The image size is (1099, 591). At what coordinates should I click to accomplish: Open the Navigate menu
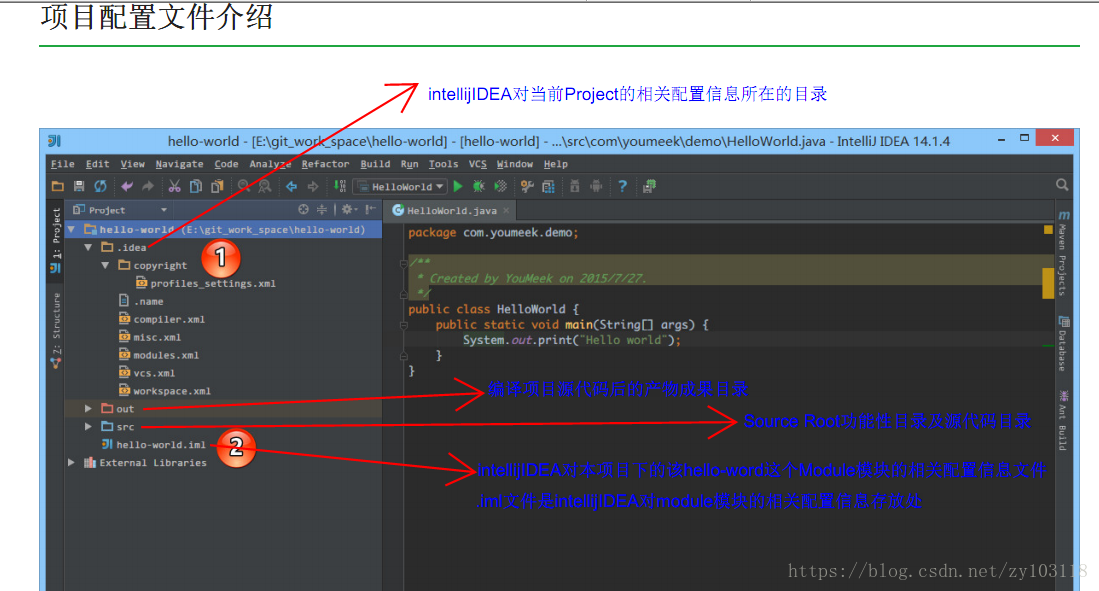coord(179,164)
